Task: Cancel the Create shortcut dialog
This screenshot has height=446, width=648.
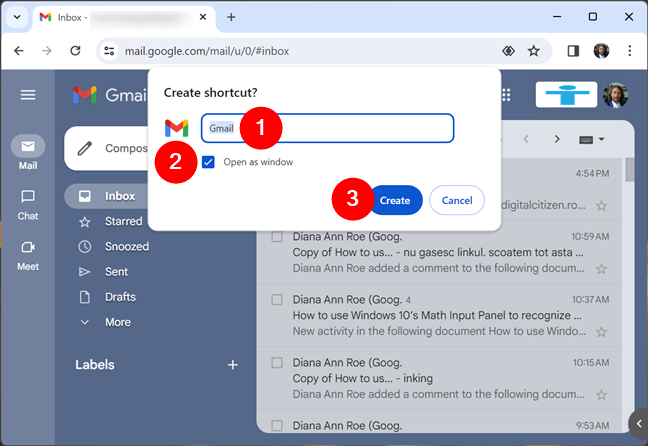Action: coord(457,200)
